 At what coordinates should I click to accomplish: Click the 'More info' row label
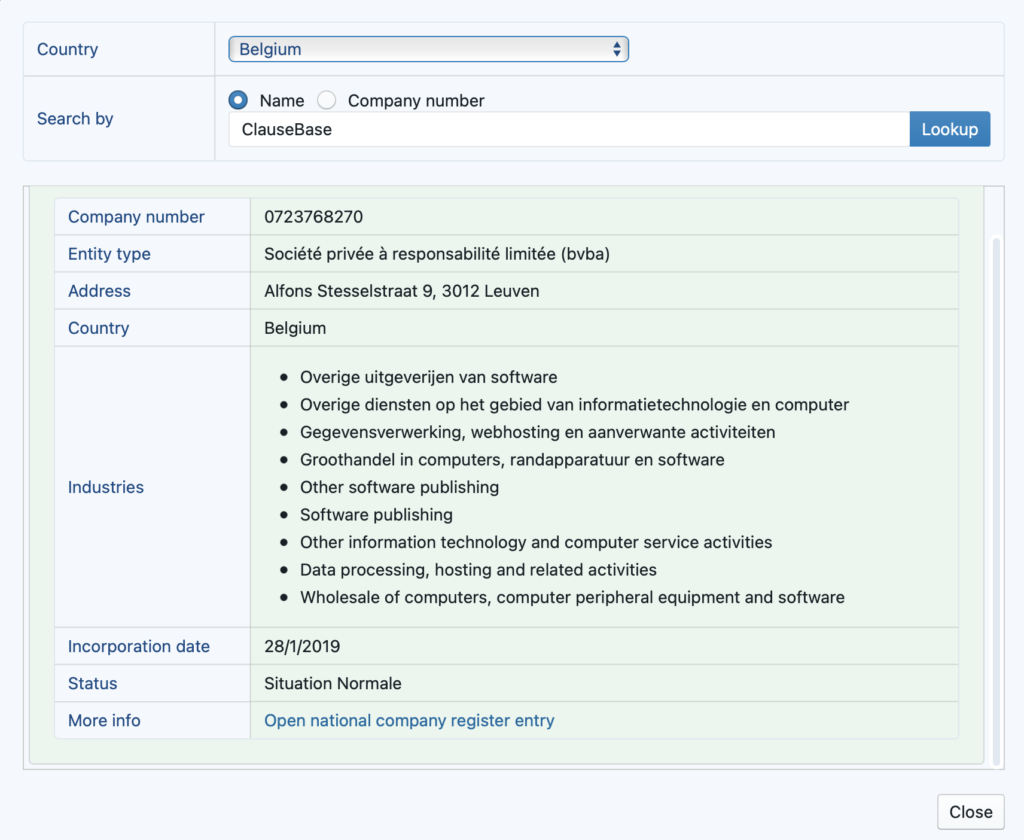pos(104,720)
